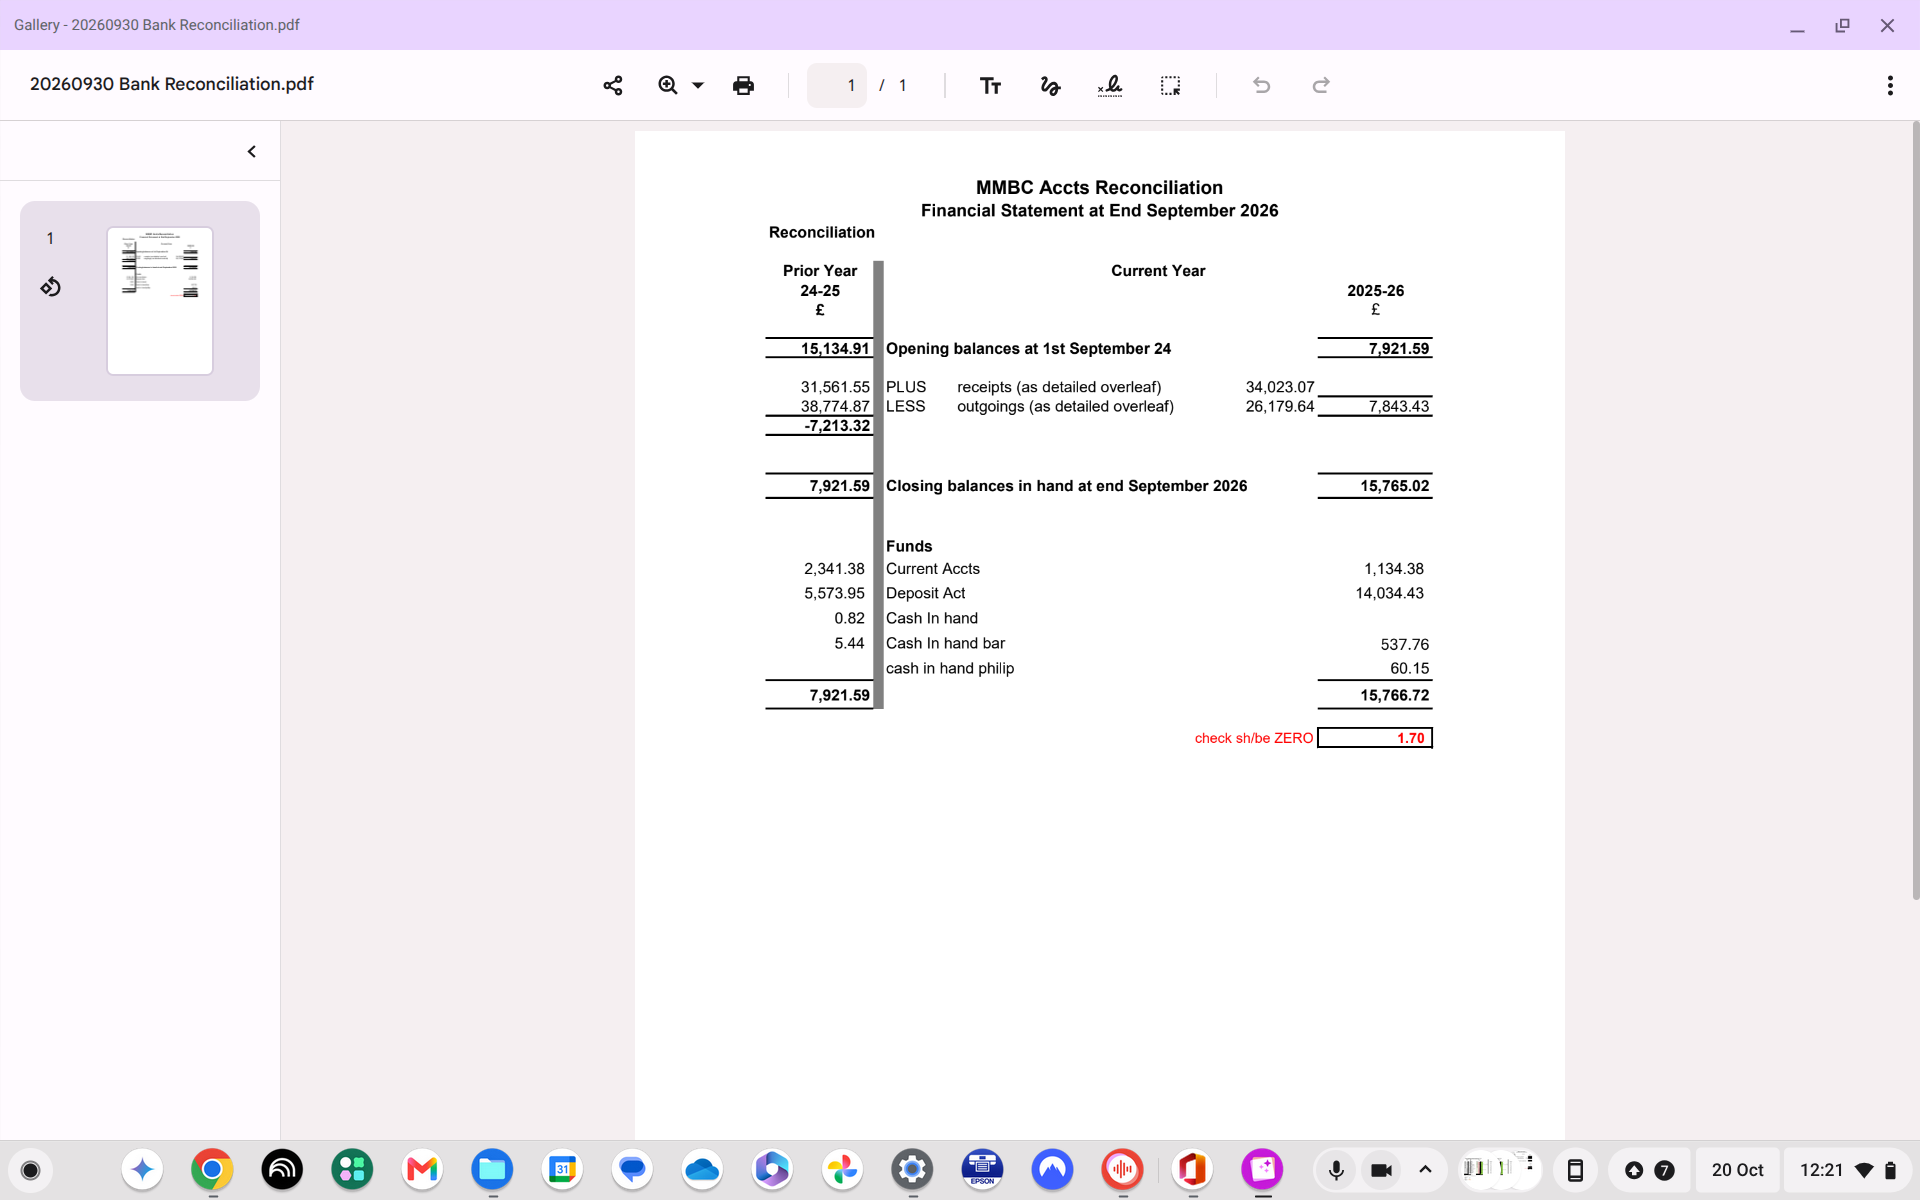Rotate page 1 using the rotate icon
Screen dimensions: 1920x1200
(x=51, y=287)
